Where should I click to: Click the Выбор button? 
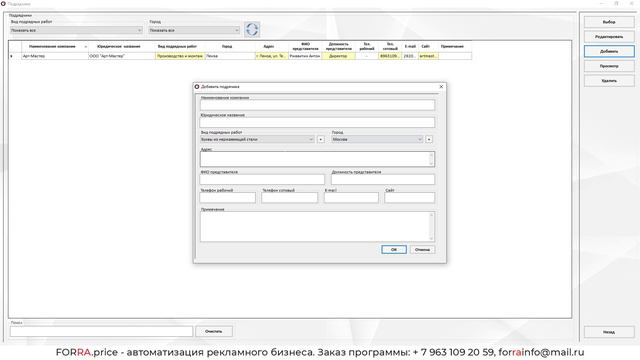(x=609, y=22)
